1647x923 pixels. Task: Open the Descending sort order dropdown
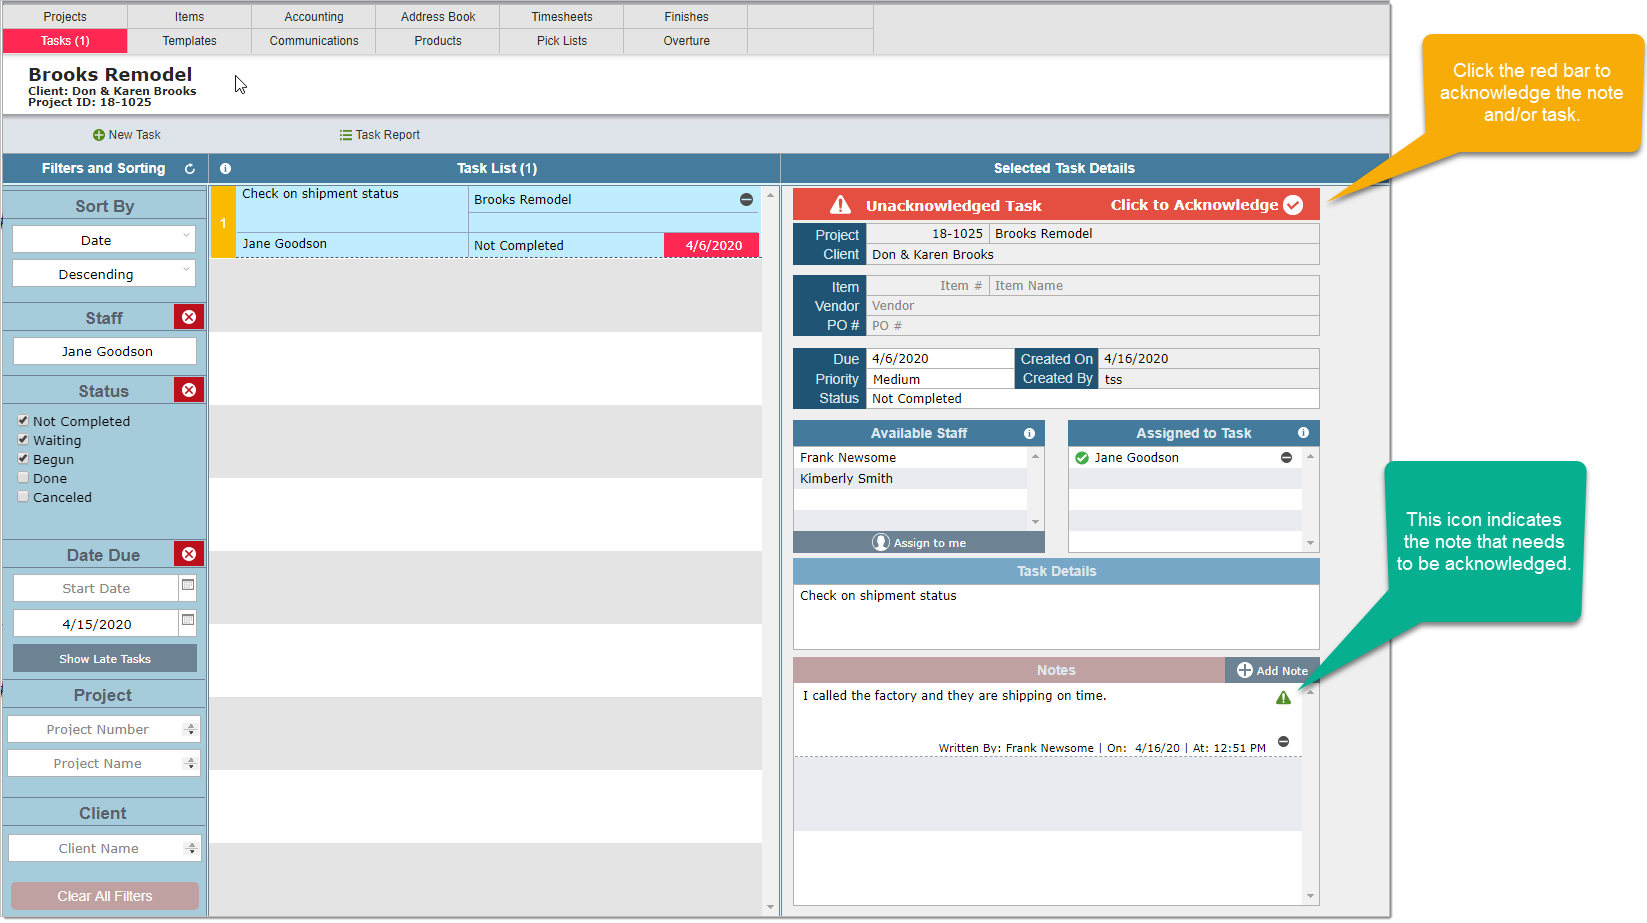[x=104, y=274]
